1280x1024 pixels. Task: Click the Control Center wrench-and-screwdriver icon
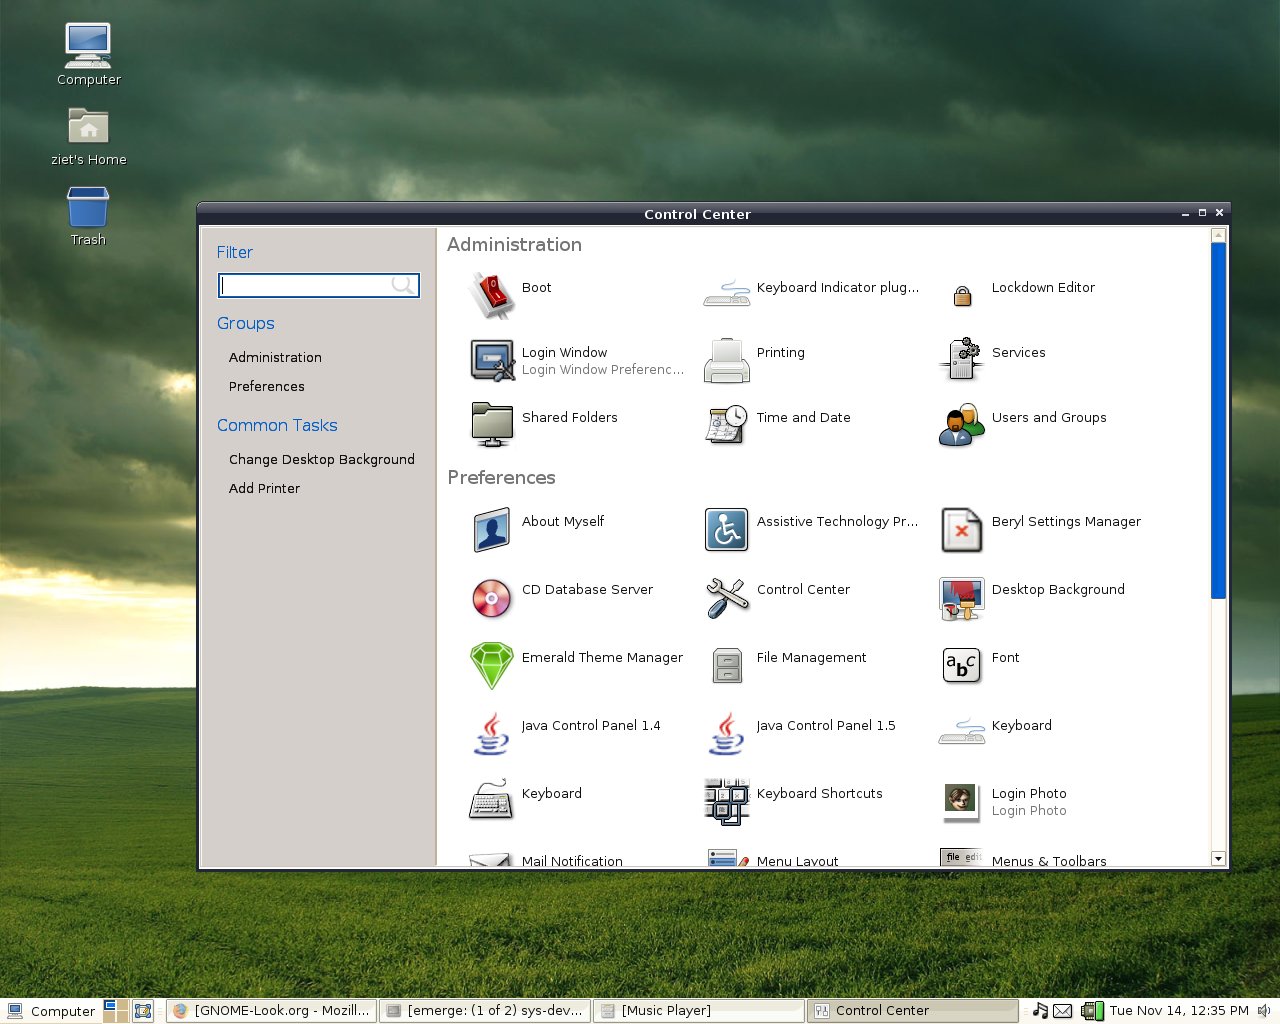pyautogui.click(x=727, y=598)
